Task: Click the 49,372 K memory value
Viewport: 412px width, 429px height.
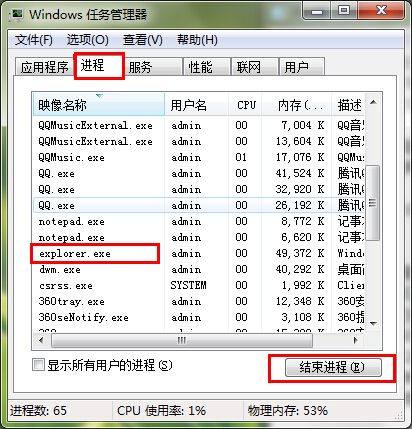Action: click(300, 253)
